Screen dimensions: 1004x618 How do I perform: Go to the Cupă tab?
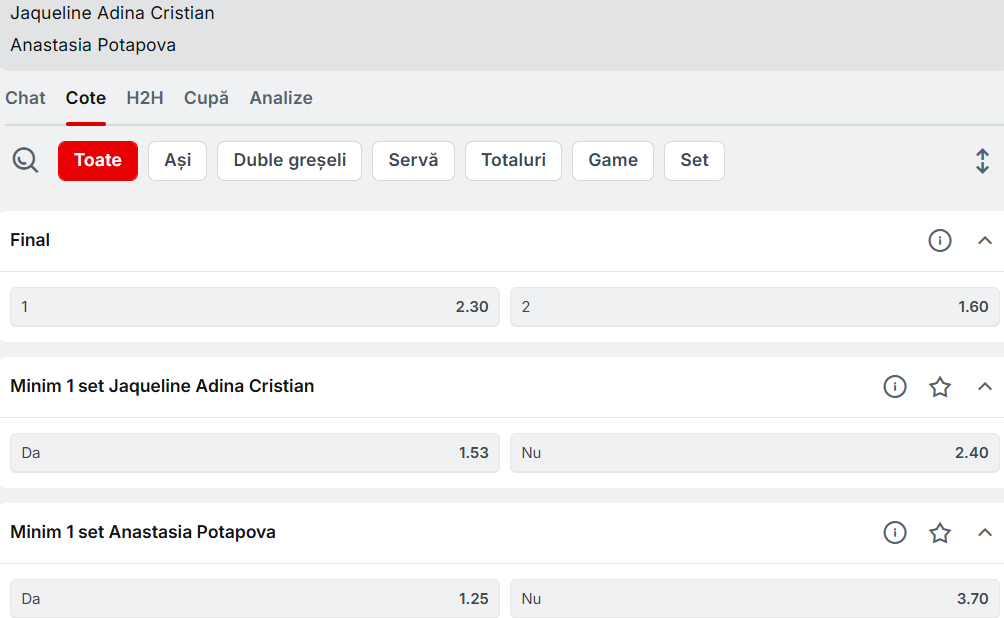[206, 98]
